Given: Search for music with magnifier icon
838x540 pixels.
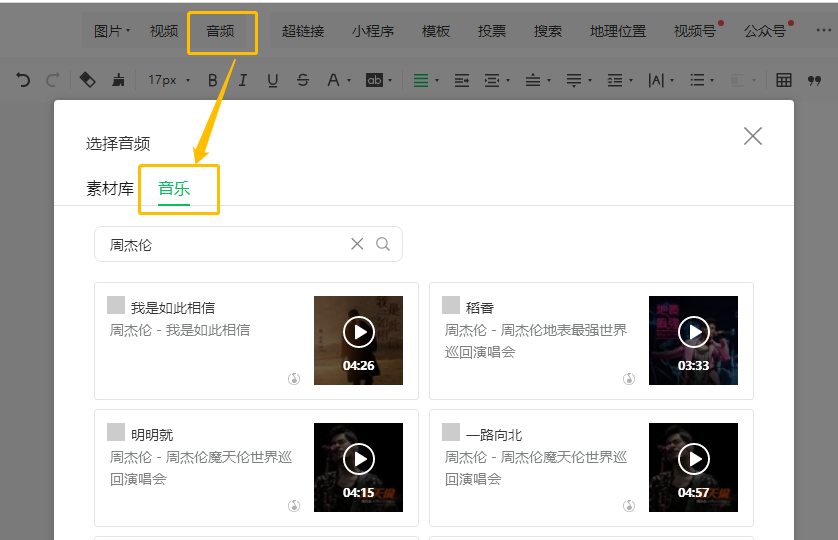Looking at the screenshot, I should coord(383,244).
